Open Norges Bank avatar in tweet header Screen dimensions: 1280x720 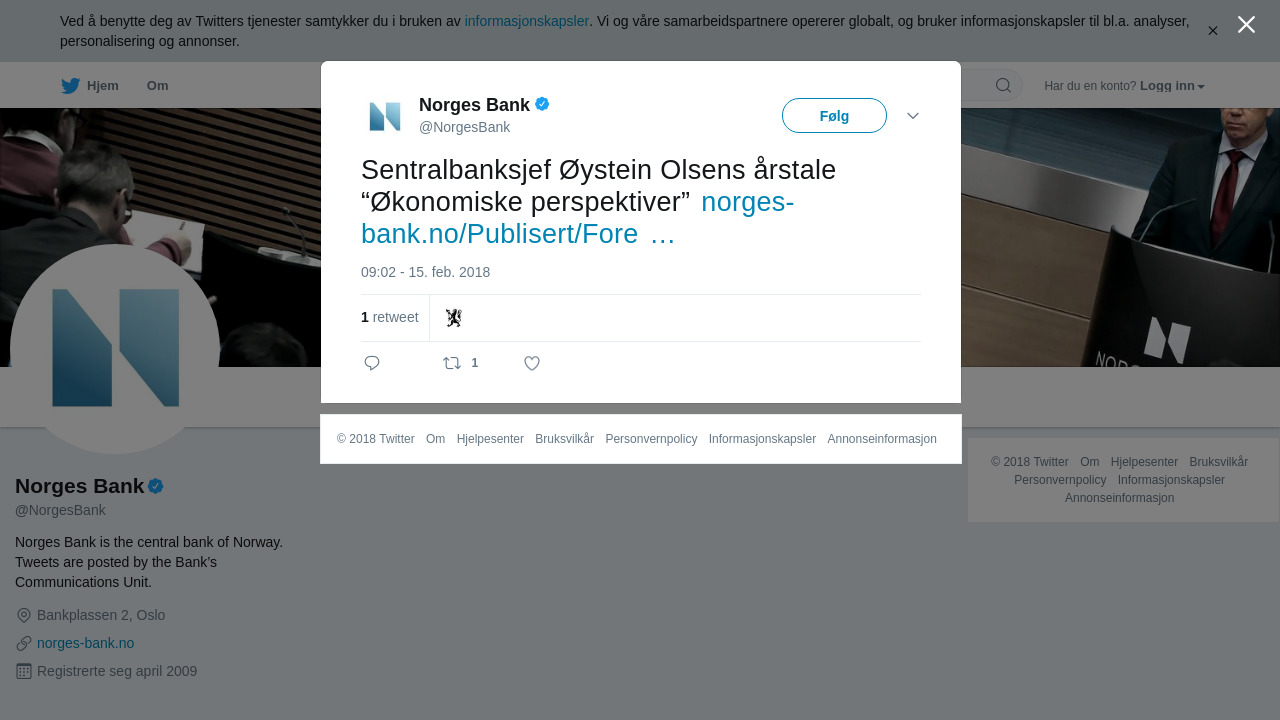[x=385, y=116]
